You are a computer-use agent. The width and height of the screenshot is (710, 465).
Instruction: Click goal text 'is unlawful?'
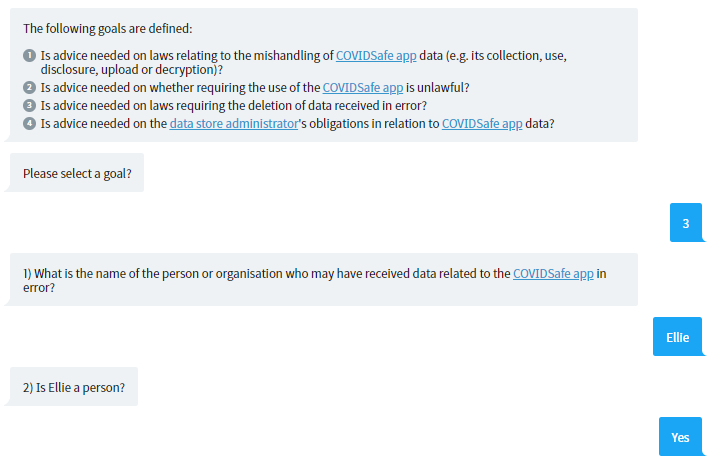click(437, 87)
